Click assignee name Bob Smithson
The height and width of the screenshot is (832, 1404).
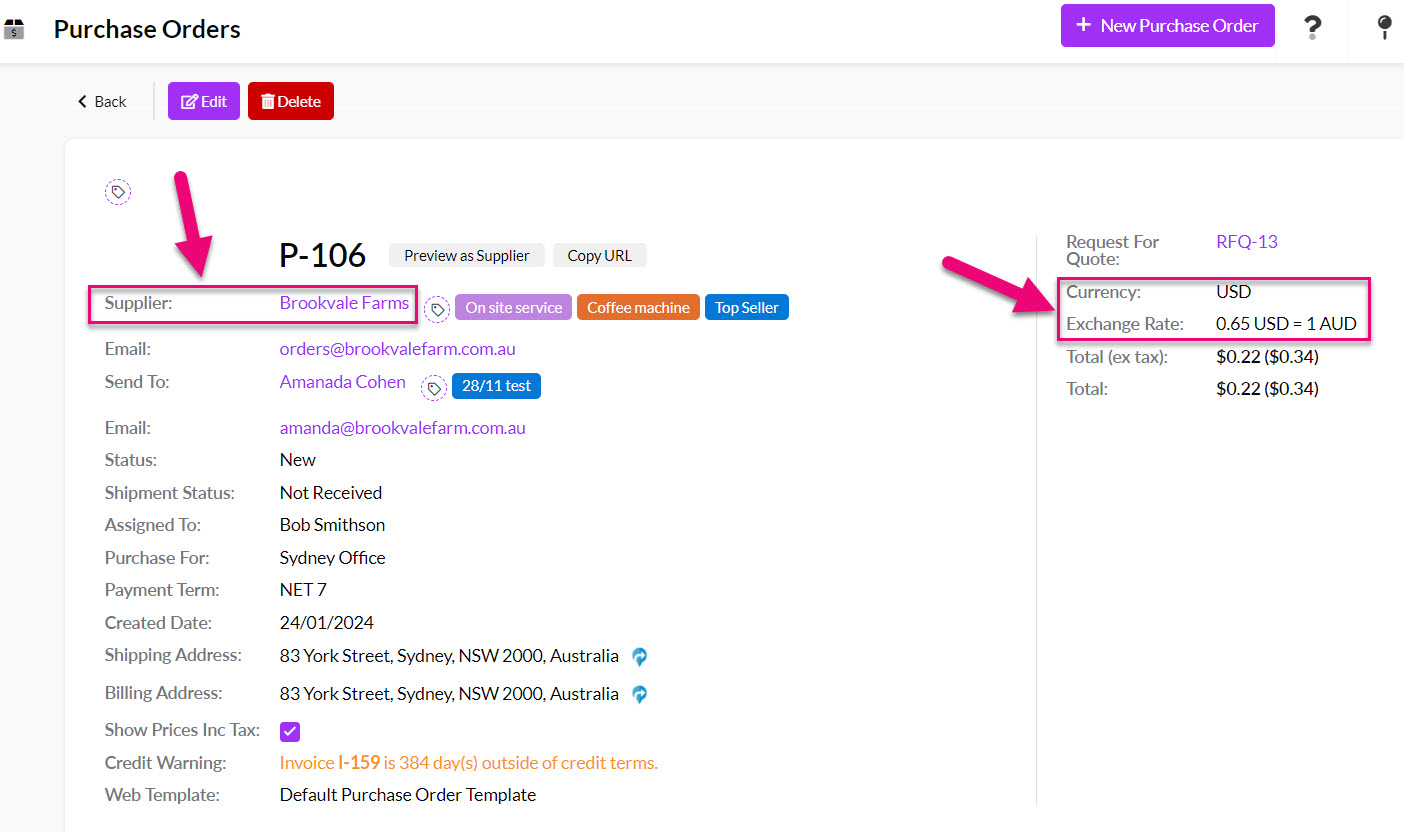pos(332,525)
